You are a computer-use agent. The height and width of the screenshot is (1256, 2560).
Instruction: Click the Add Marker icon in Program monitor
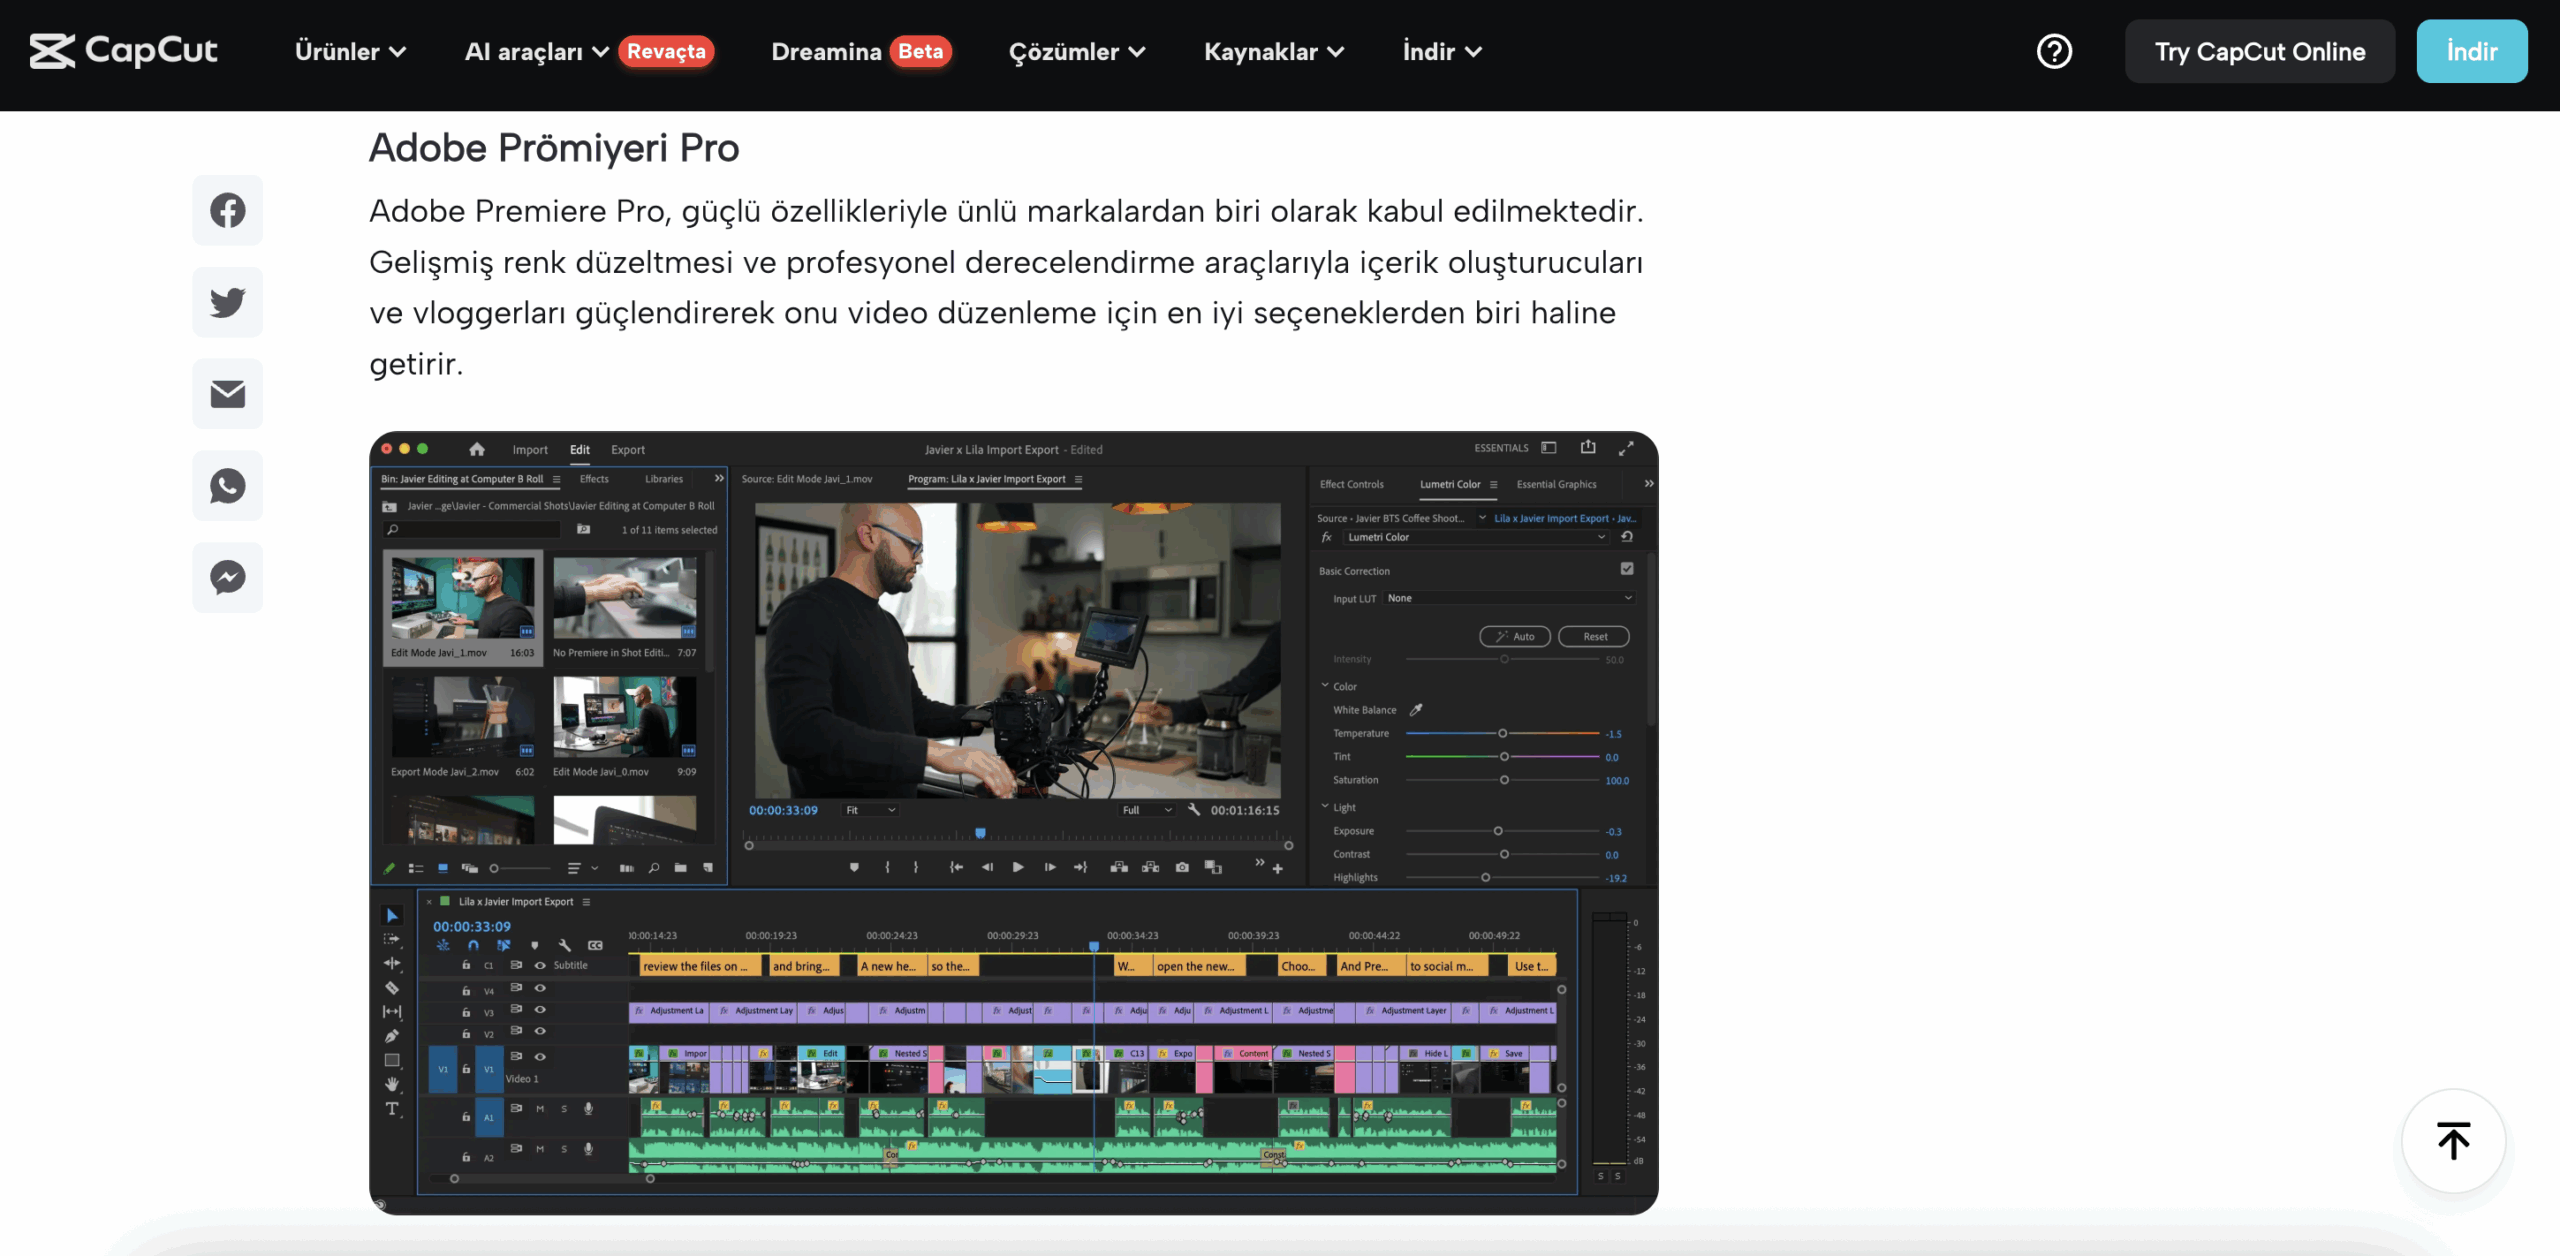coord(854,867)
